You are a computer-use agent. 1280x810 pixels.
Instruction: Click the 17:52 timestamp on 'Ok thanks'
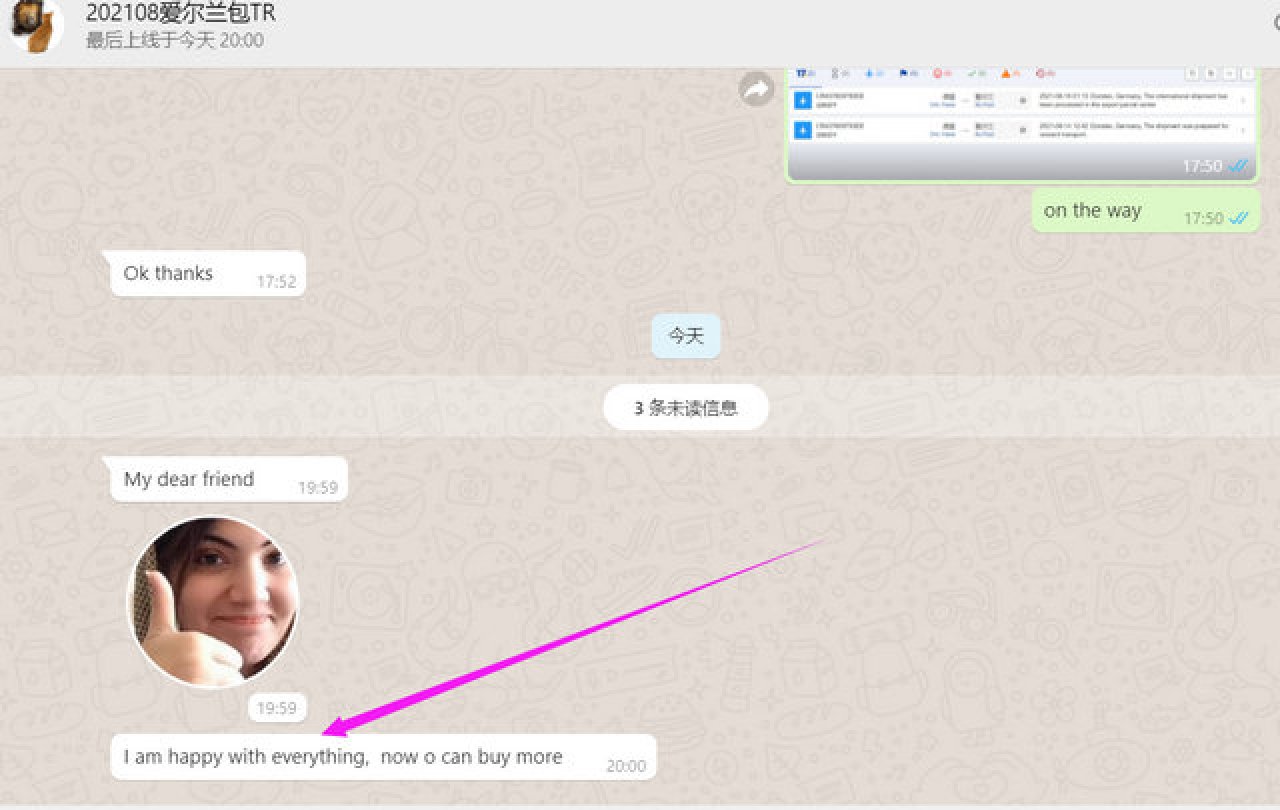[x=276, y=282]
